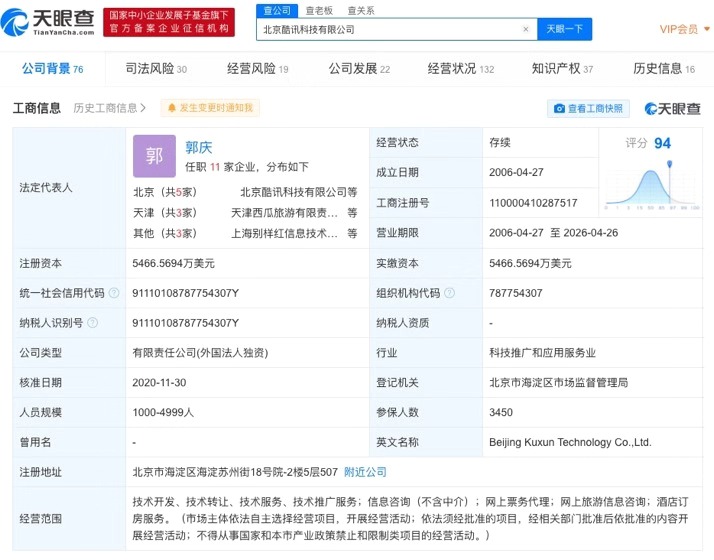The image size is (714, 560).
Task: Open the 知识产权 section tab
Action: click(562, 69)
